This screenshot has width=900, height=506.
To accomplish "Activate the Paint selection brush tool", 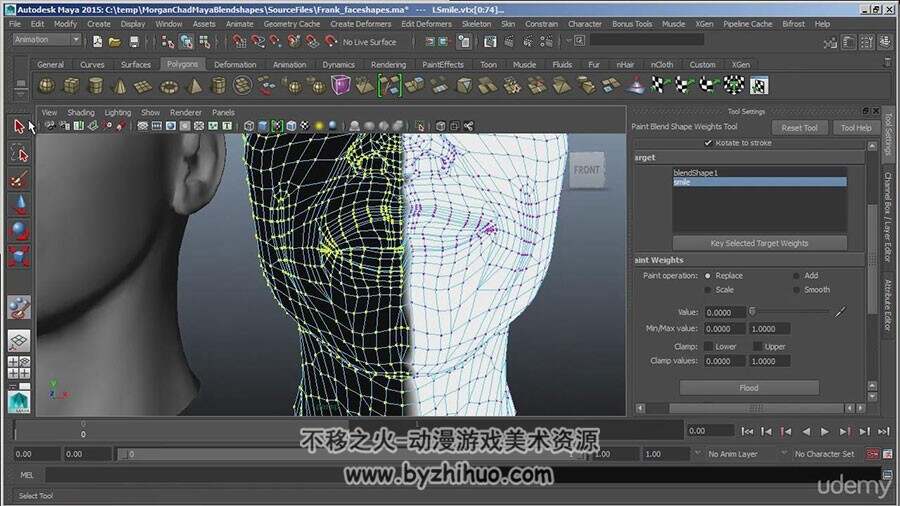I will coord(19,180).
